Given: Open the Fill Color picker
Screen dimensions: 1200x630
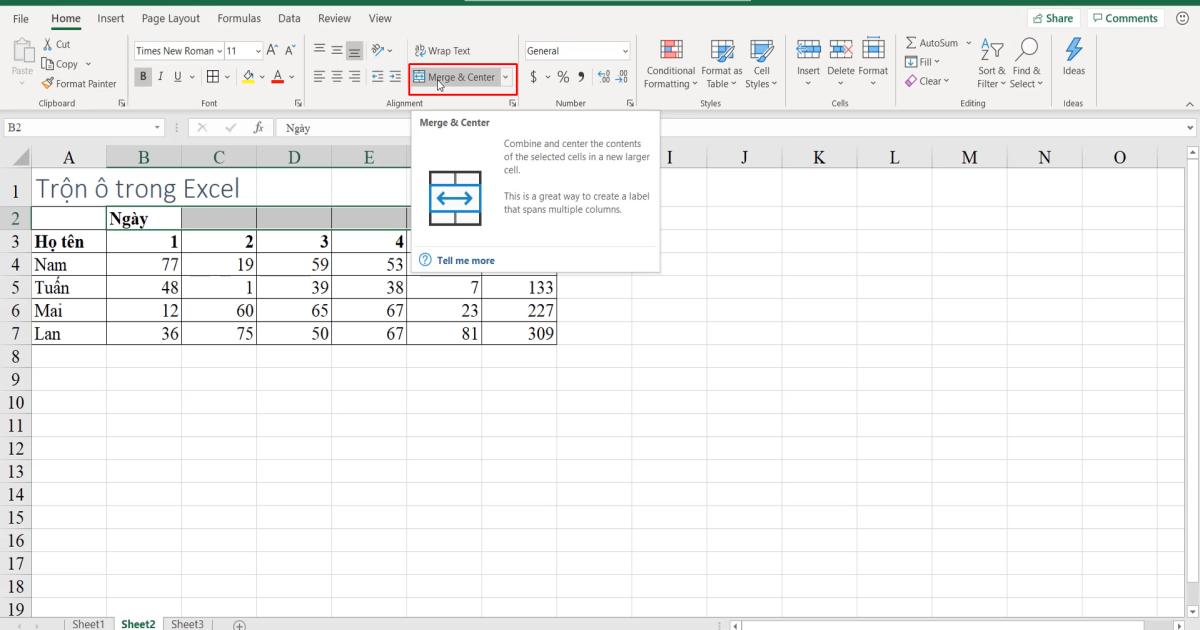Looking at the screenshot, I should tap(248, 76).
